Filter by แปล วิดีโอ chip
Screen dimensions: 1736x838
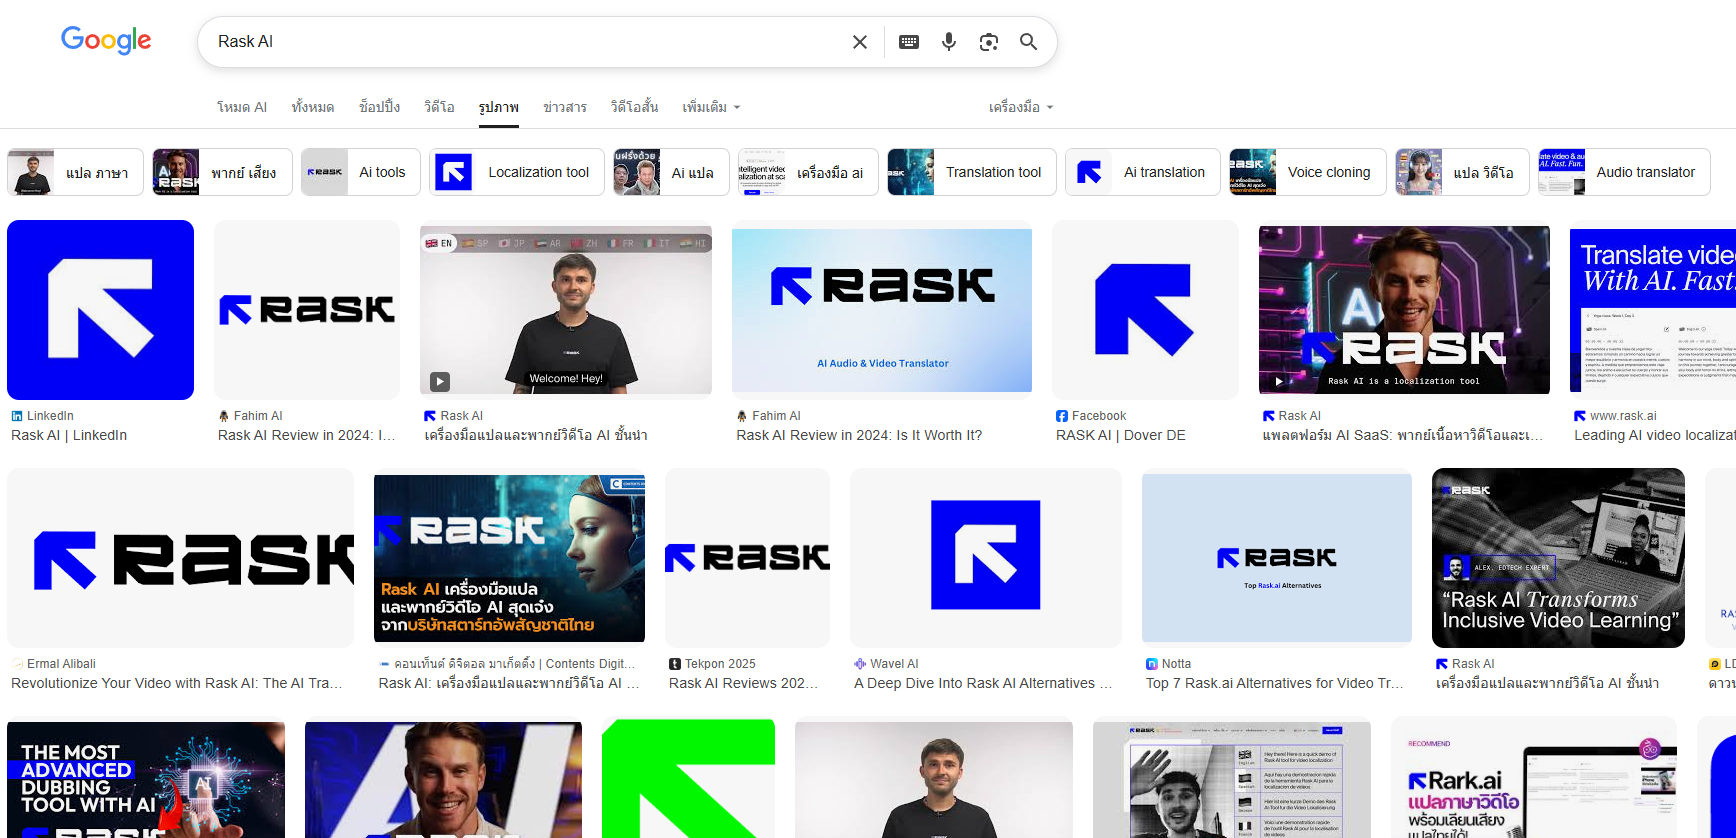coord(1462,172)
